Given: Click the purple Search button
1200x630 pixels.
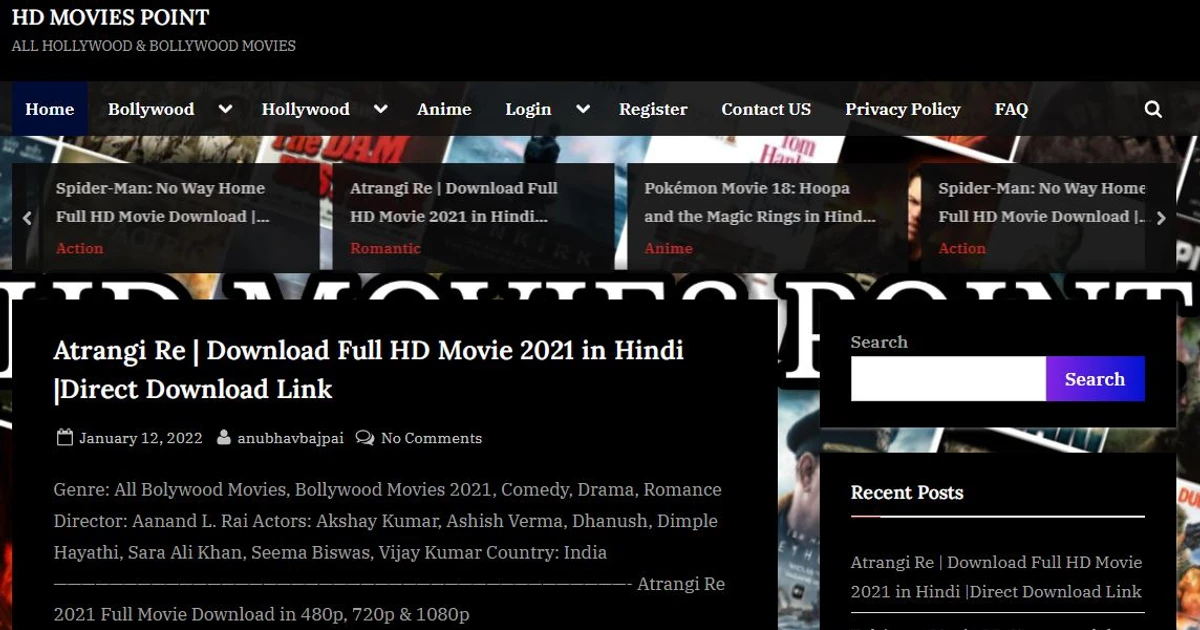Looking at the screenshot, I should coord(1095,379).
